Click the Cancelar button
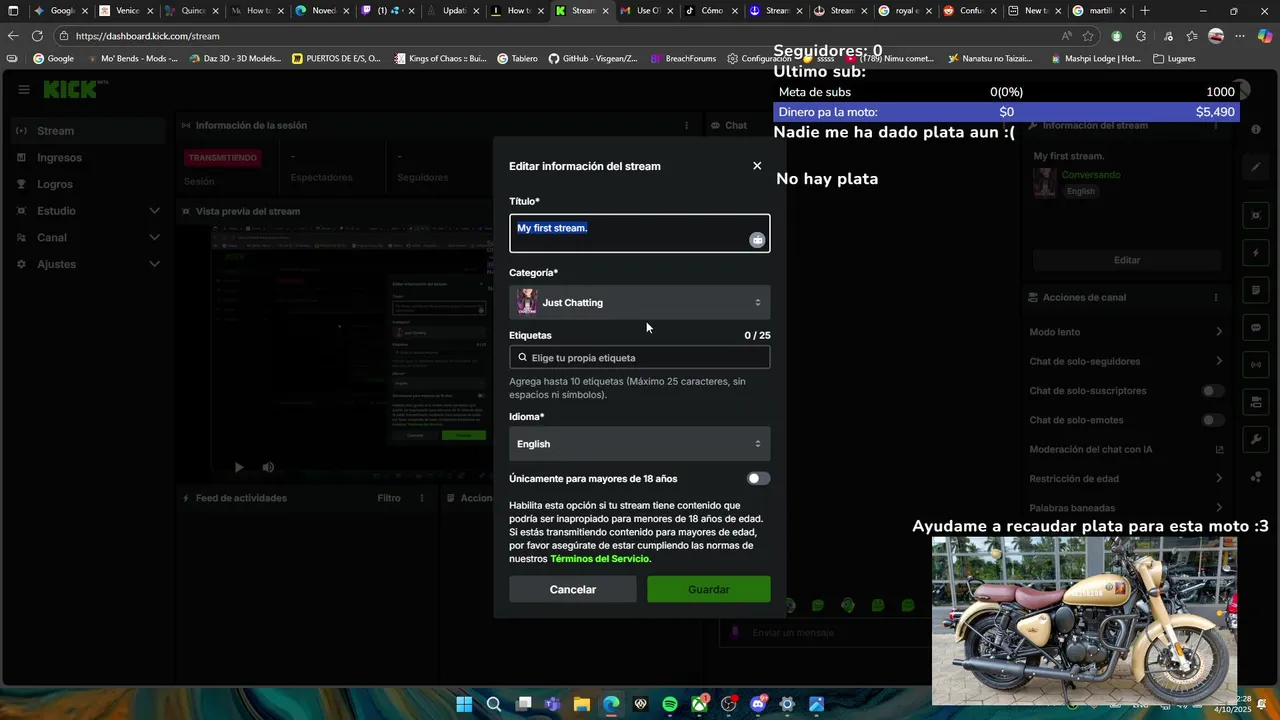This screenshot has height=720, width=1280. (x=573, y=590)
